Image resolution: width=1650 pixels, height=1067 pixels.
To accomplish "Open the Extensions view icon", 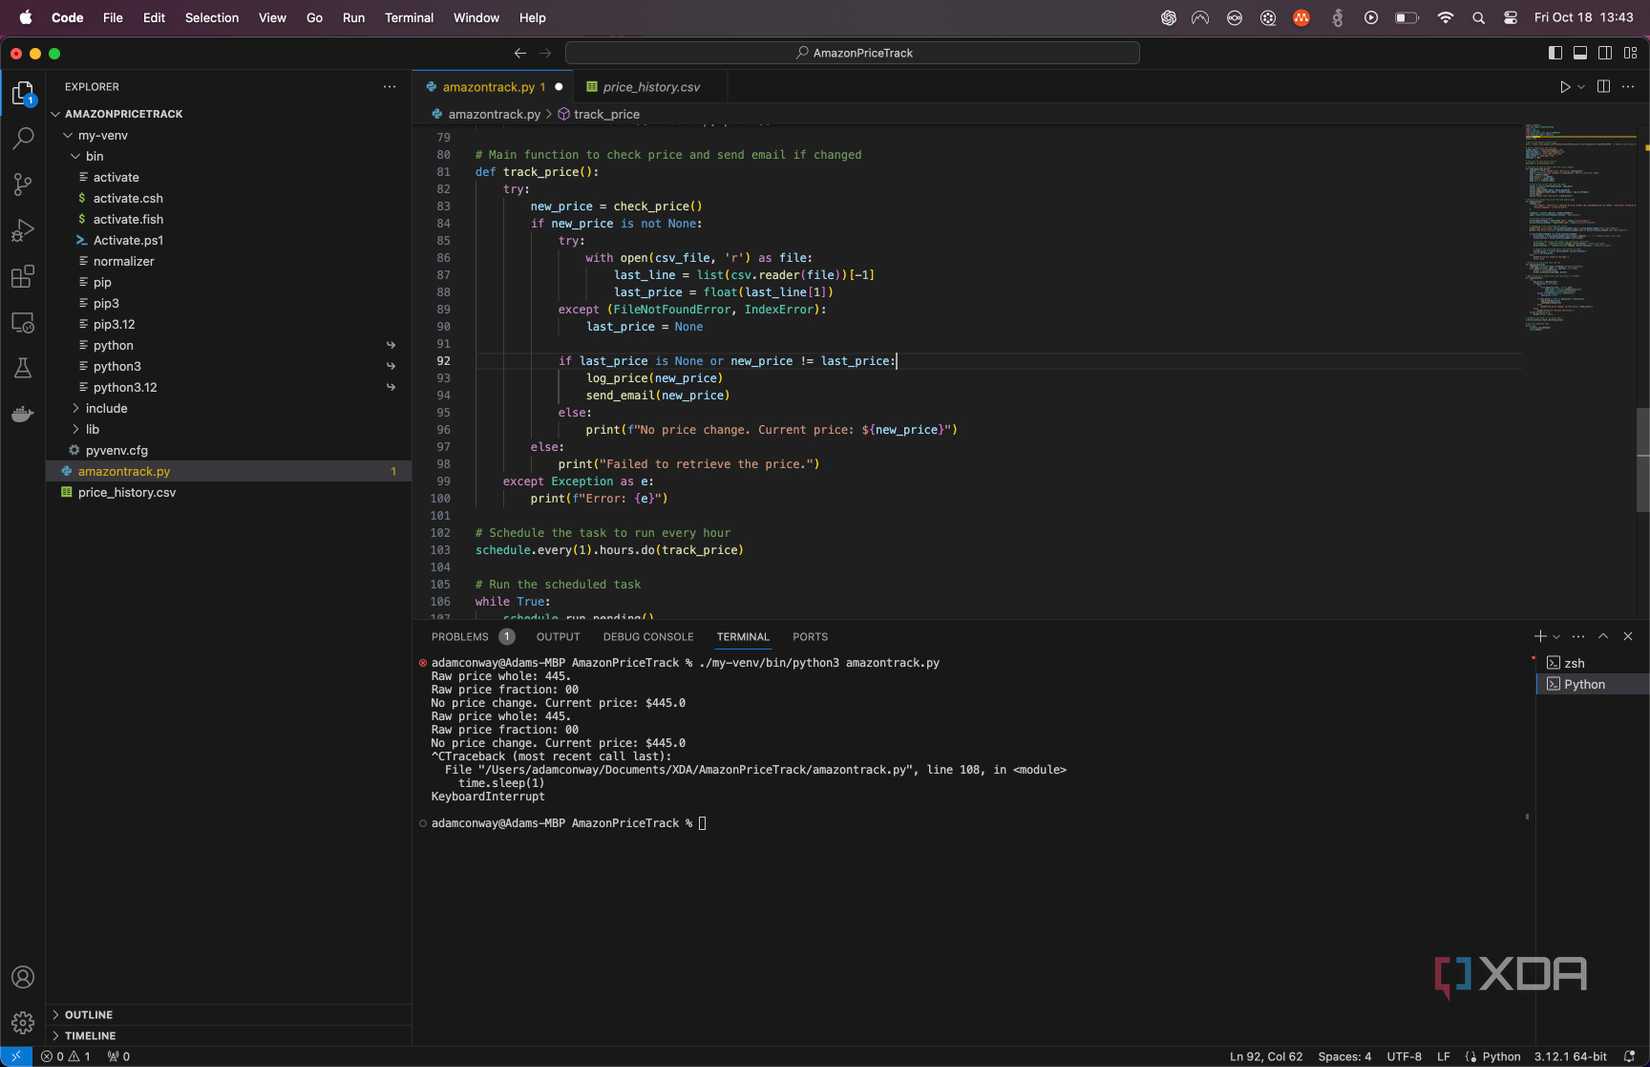I will [23, 277].
